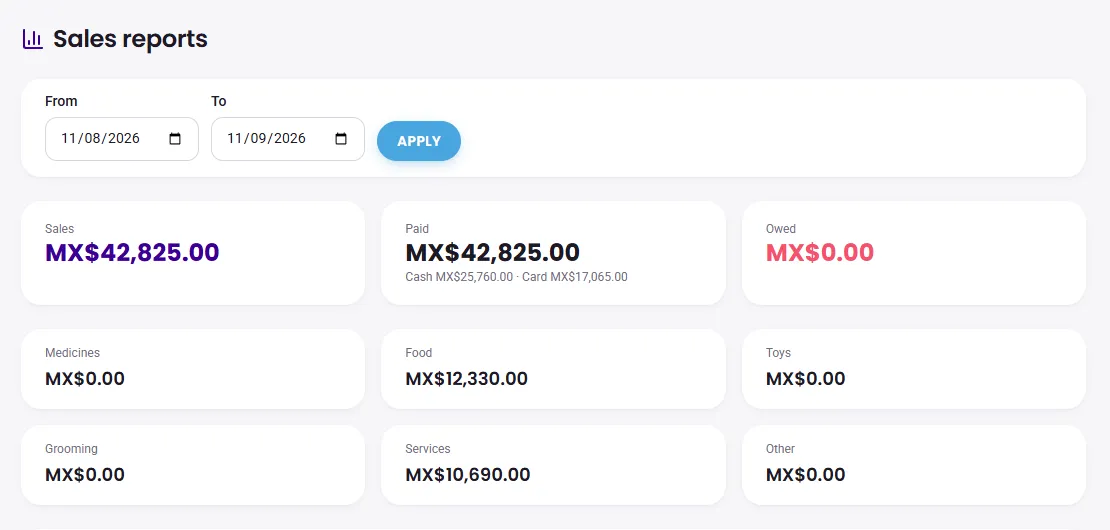The image size is (1110, 530).
Task: Click the From label
Action: [61, 101]
